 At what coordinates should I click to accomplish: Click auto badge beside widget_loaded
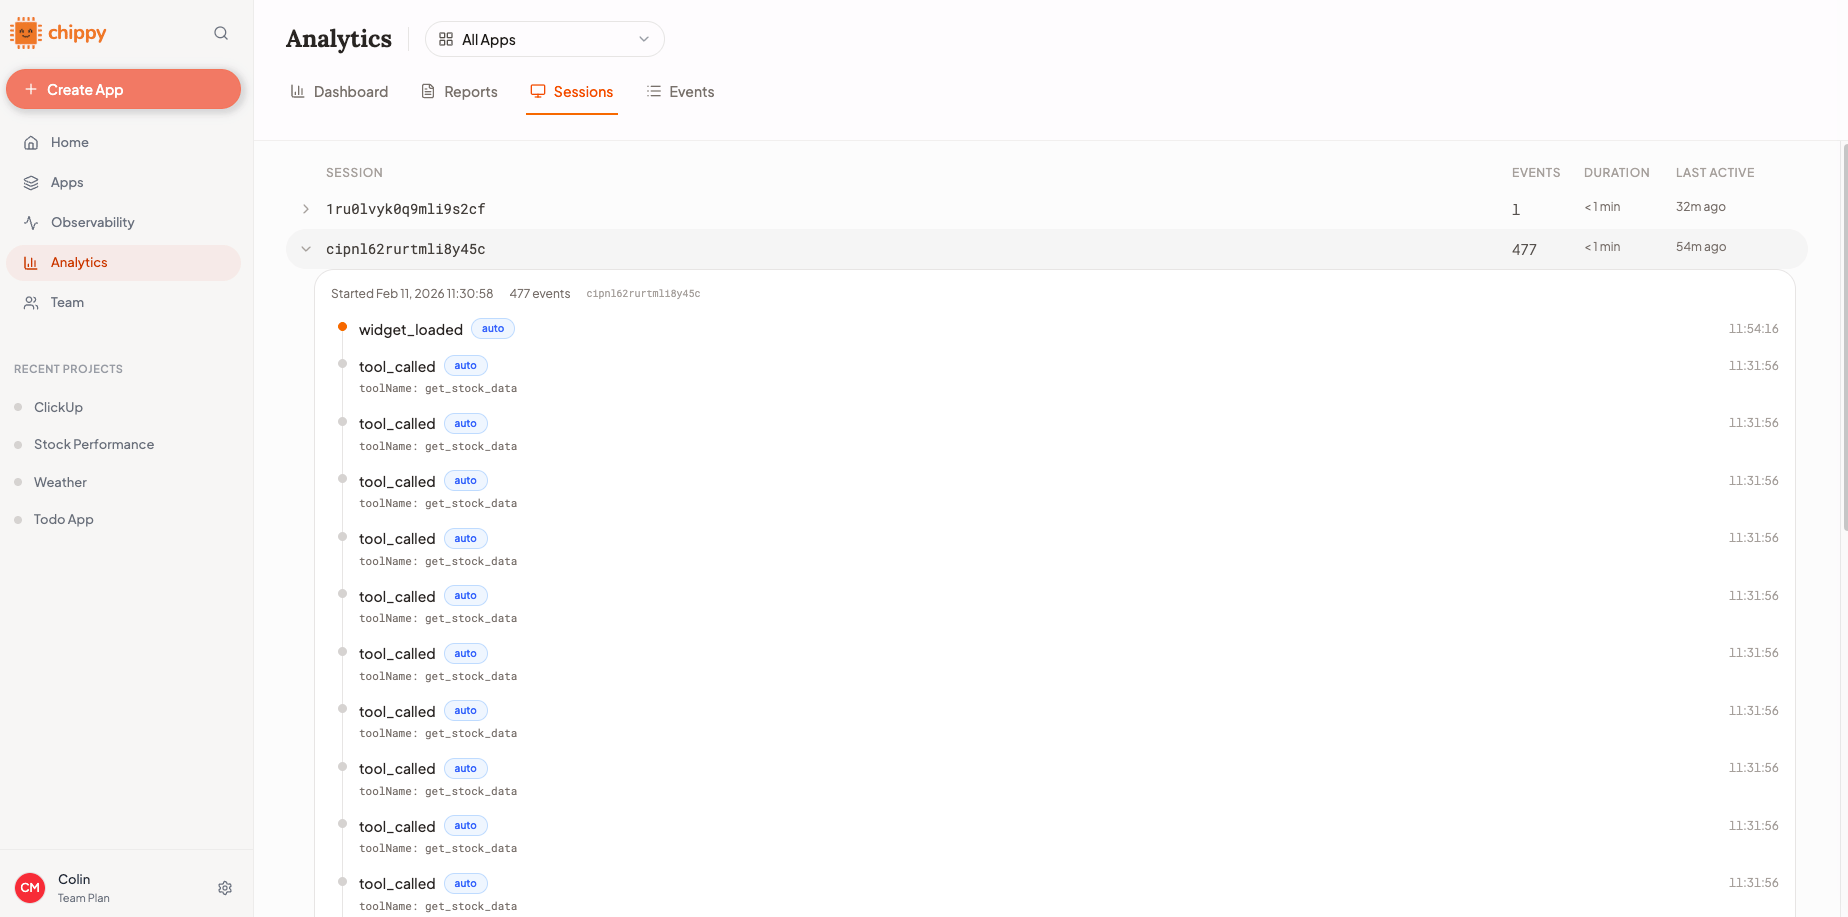click(x=493, y=328)
